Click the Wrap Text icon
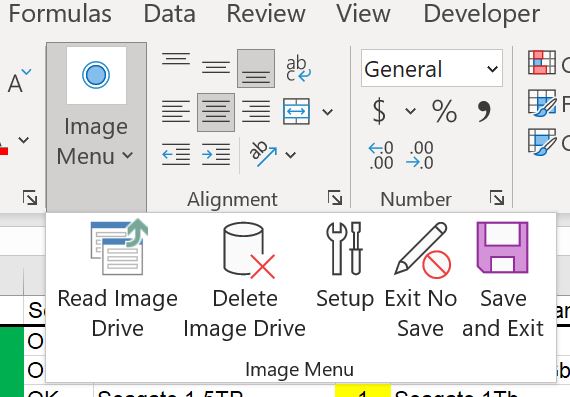 coord(298,69)
